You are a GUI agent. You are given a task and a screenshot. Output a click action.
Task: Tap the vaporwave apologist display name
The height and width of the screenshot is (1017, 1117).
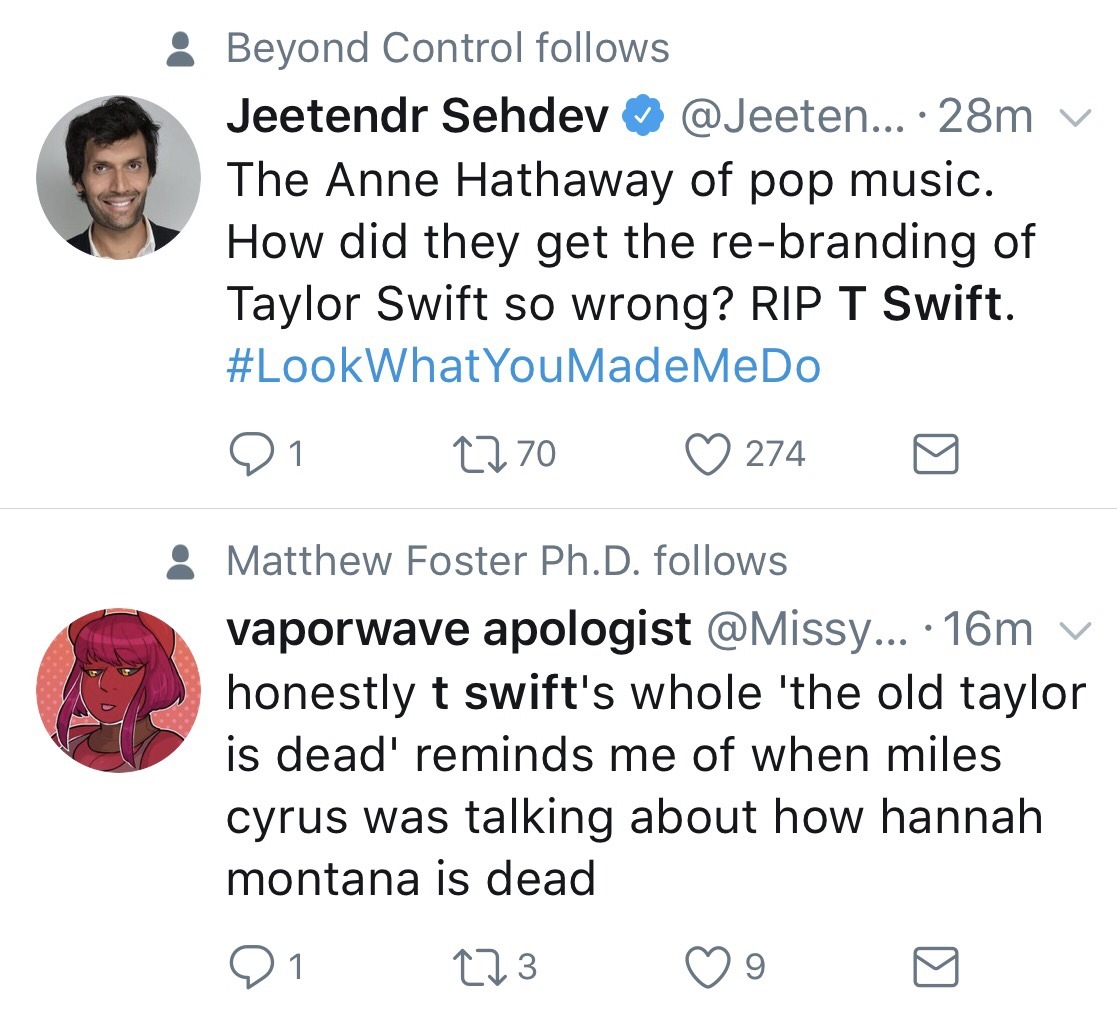coord(458,629)
